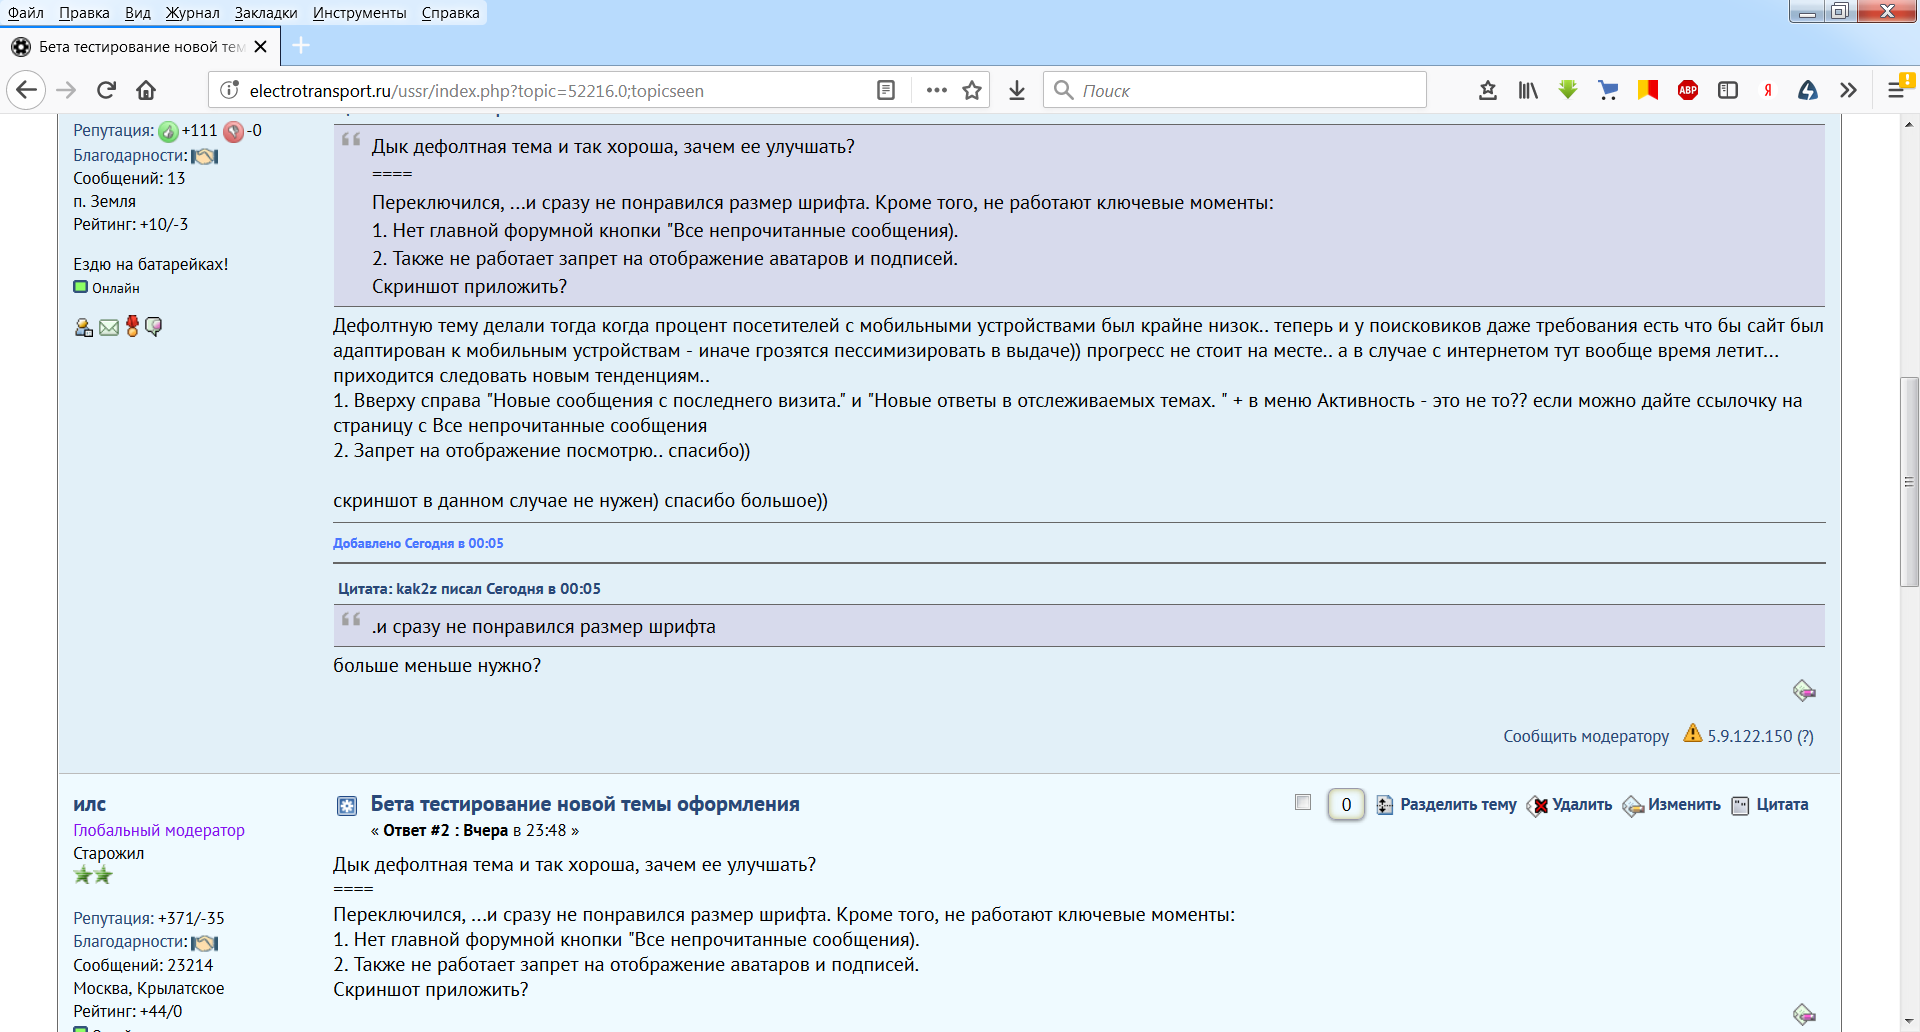
Task: Open the Downloads arrow button
Action: point(1017,90)
